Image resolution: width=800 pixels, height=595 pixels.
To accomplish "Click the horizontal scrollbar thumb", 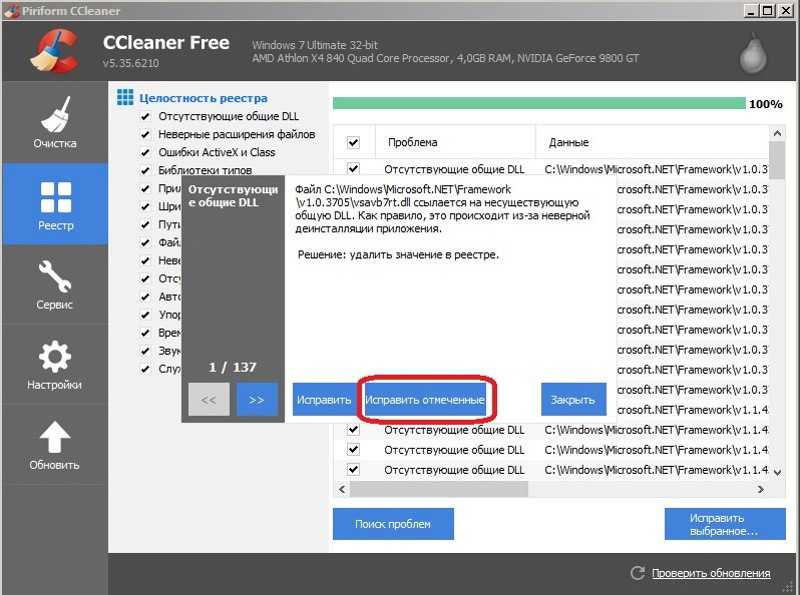I will pos(439,489).
